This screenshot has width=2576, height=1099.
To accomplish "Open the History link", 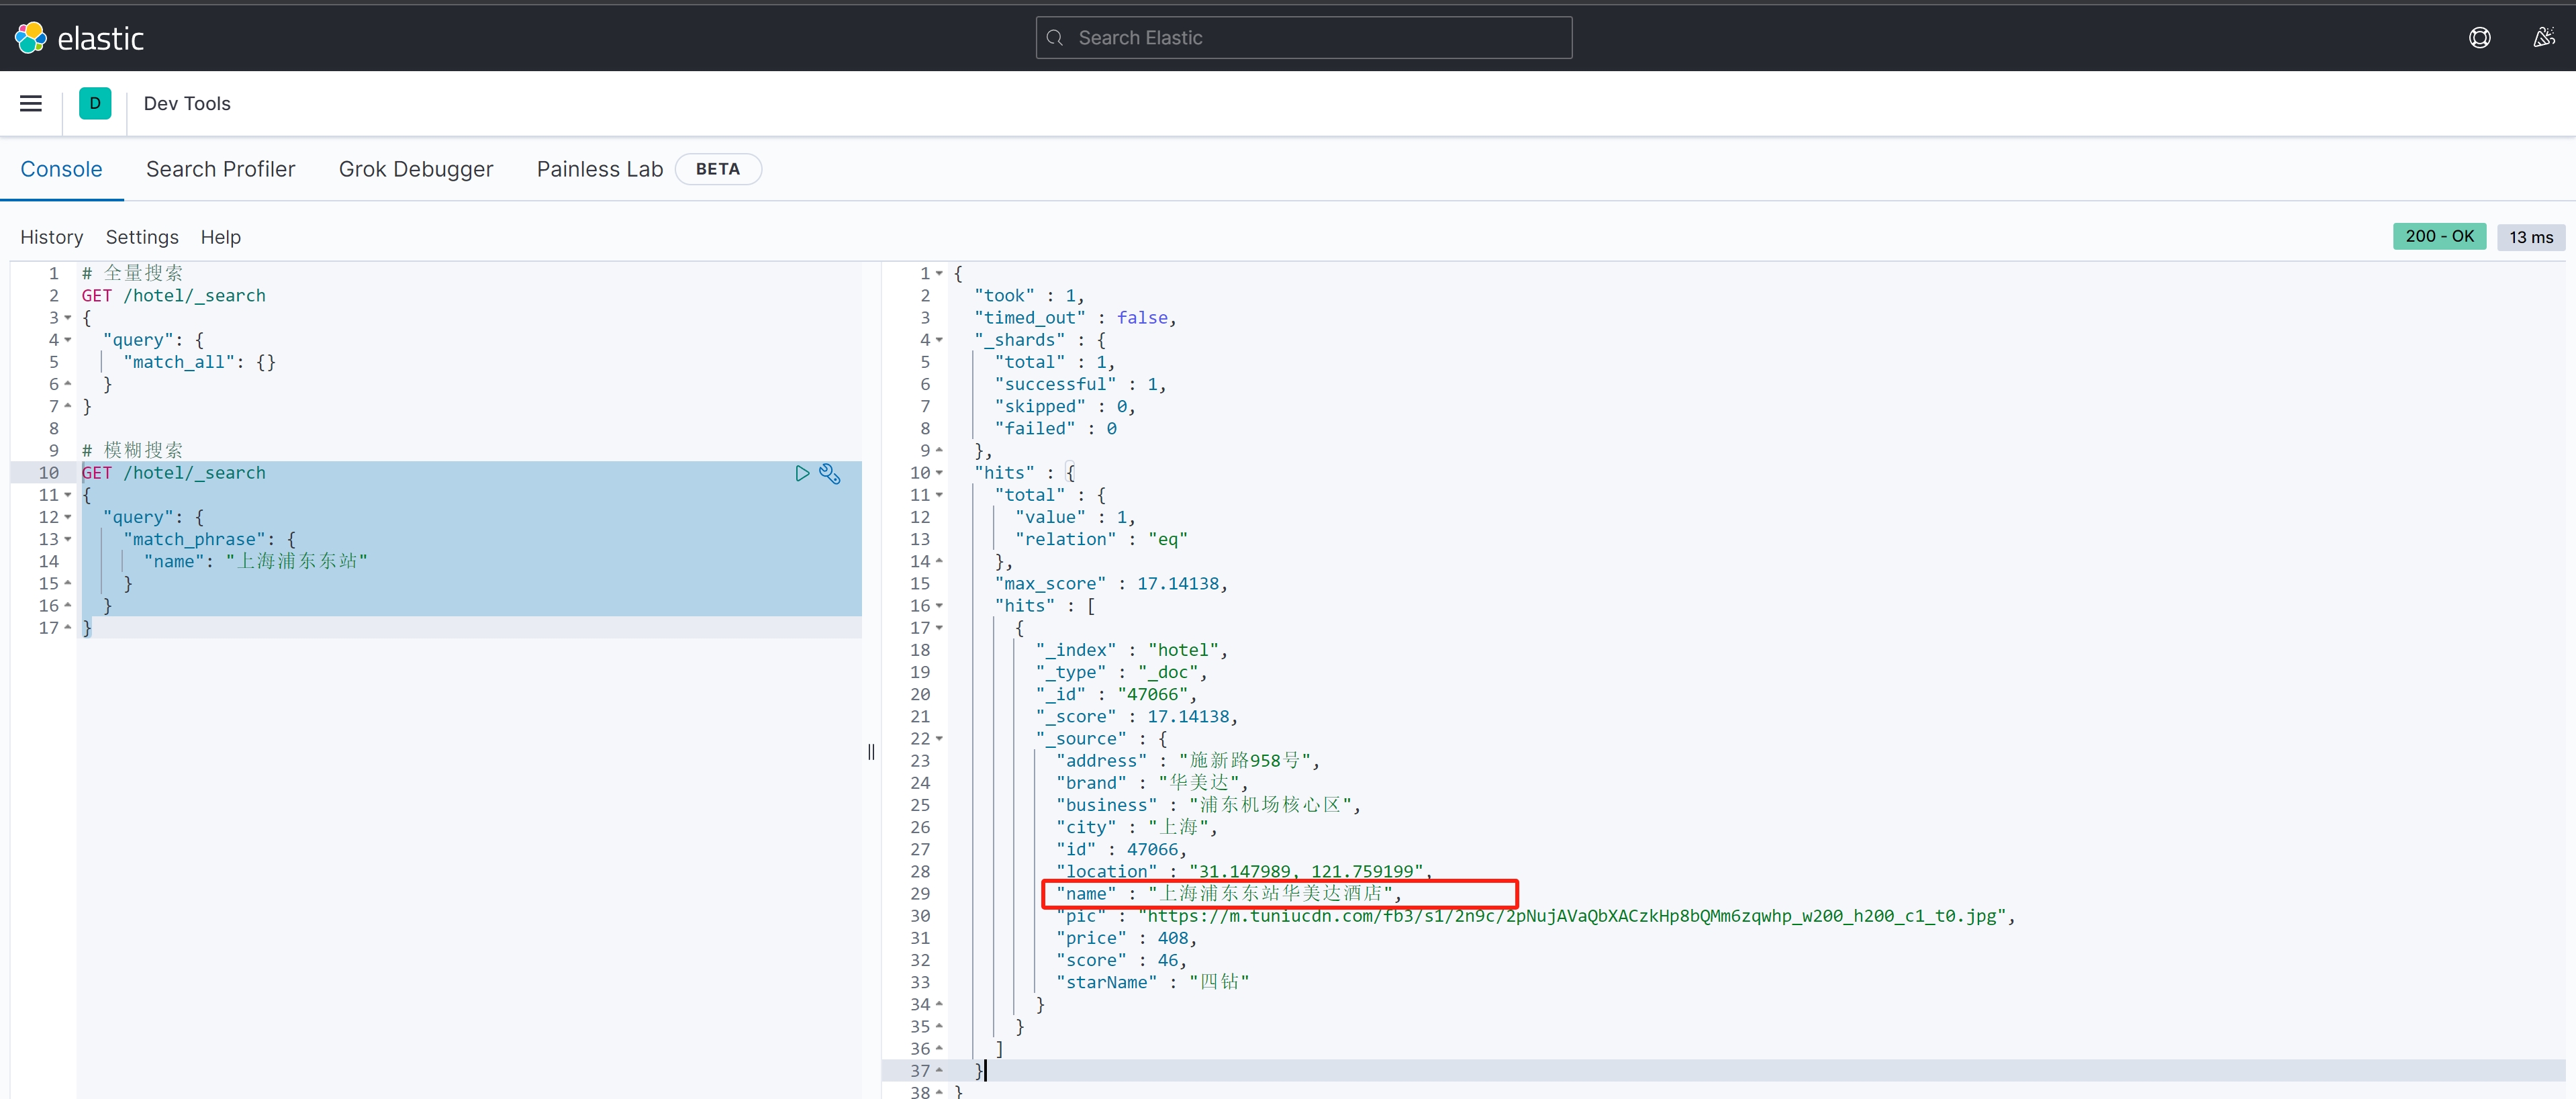I will [x=51, y=237].
